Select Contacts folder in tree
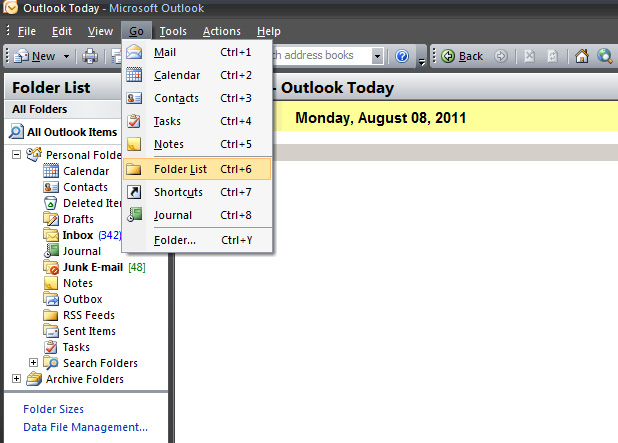The width and height of the screenshot is (618, 443). (86, 187)
